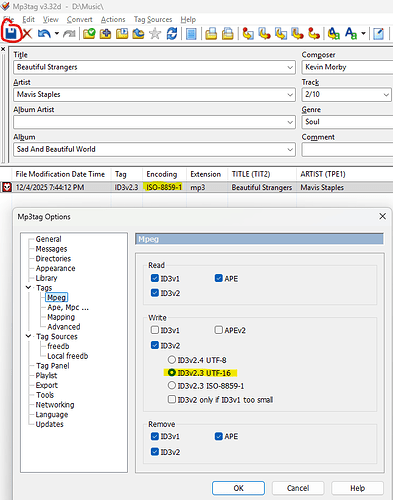
Task: Open the Tag Sources menu
Action: [x=153, y=19]
